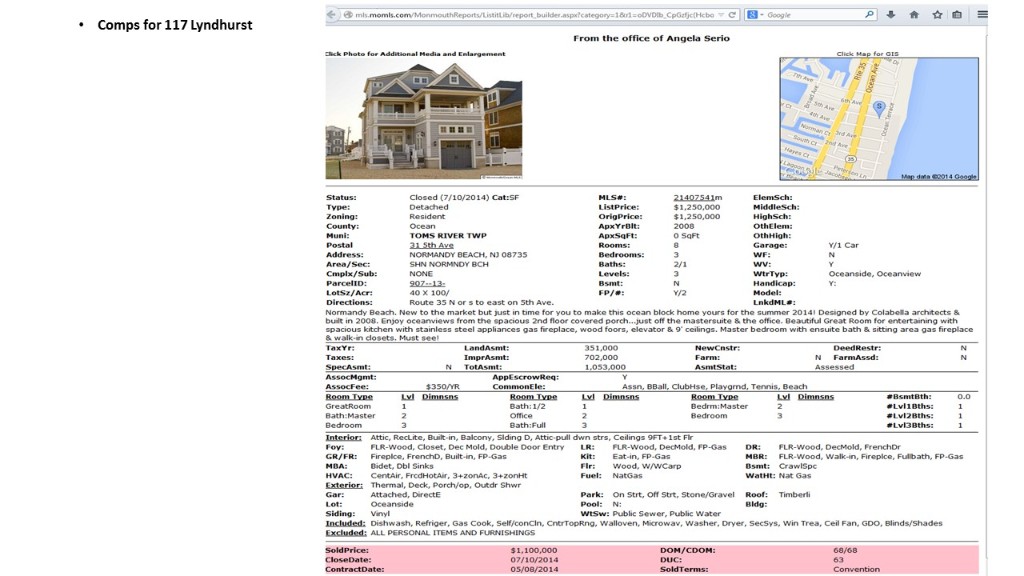Screen dimensions: 1024x576
Task: Click the ParcelID 907--13- link
Action: pos(426,282)
